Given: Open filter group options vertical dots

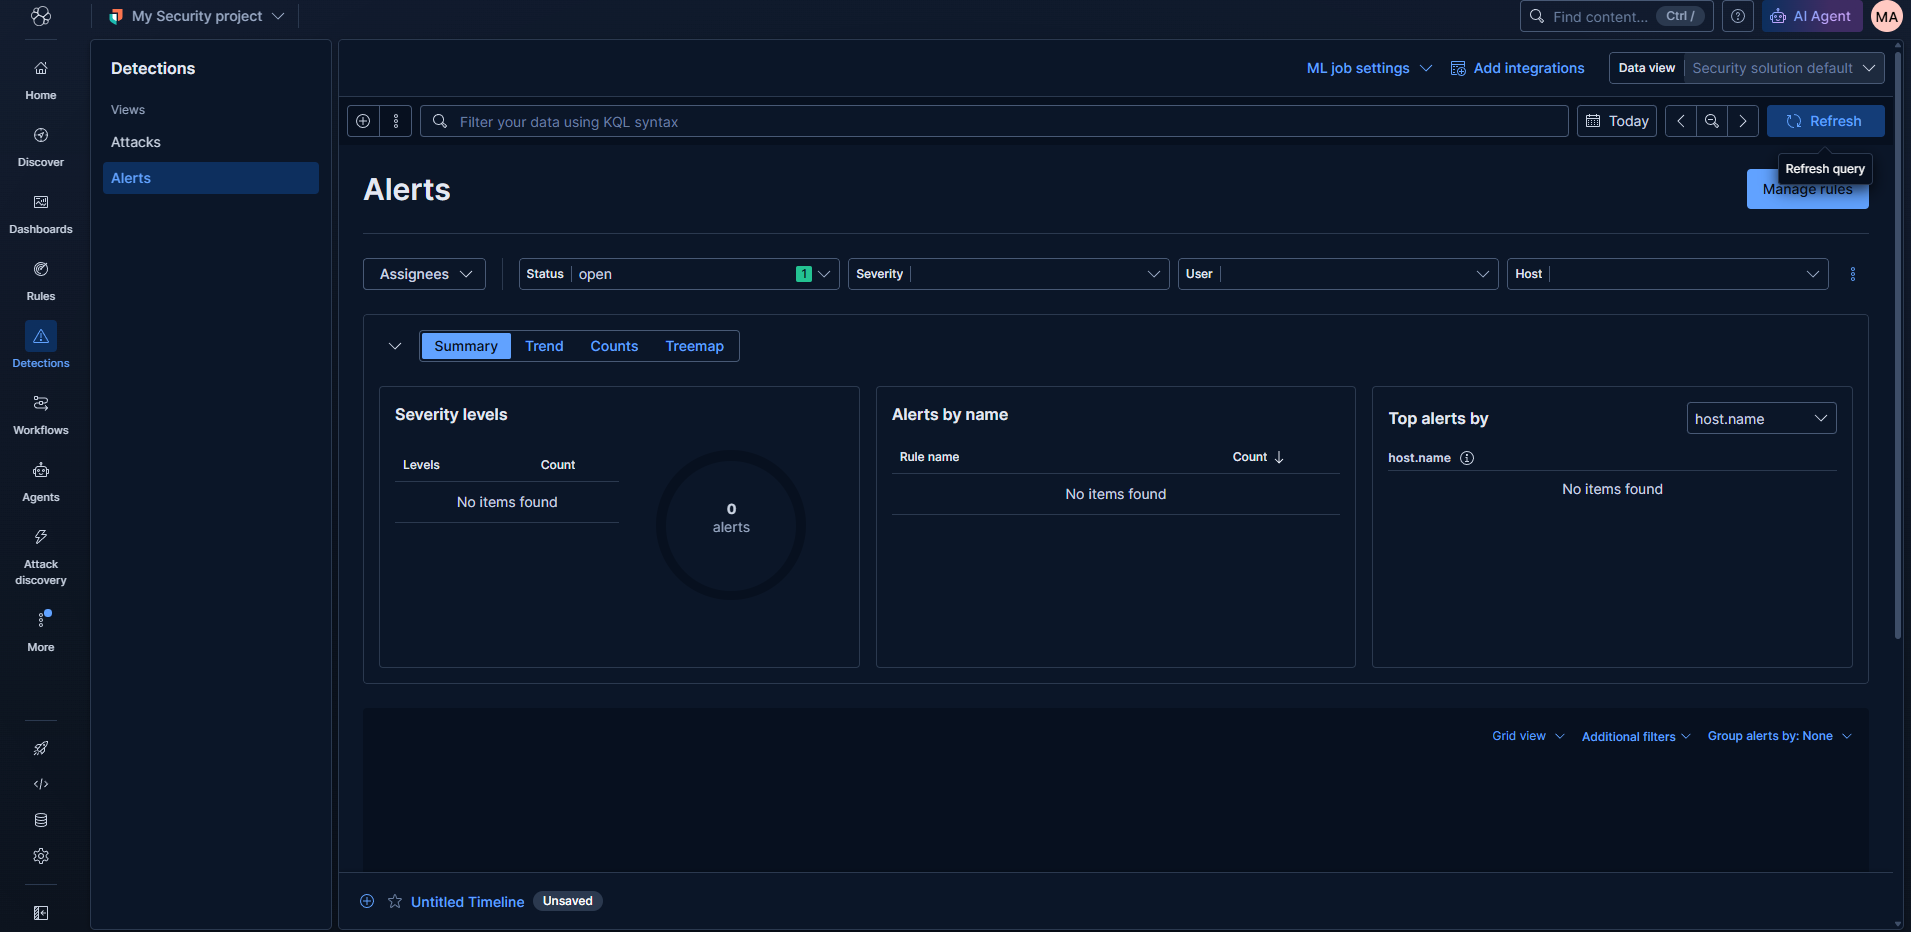Looking at the screenshot, I should [x=1853, y=274].
